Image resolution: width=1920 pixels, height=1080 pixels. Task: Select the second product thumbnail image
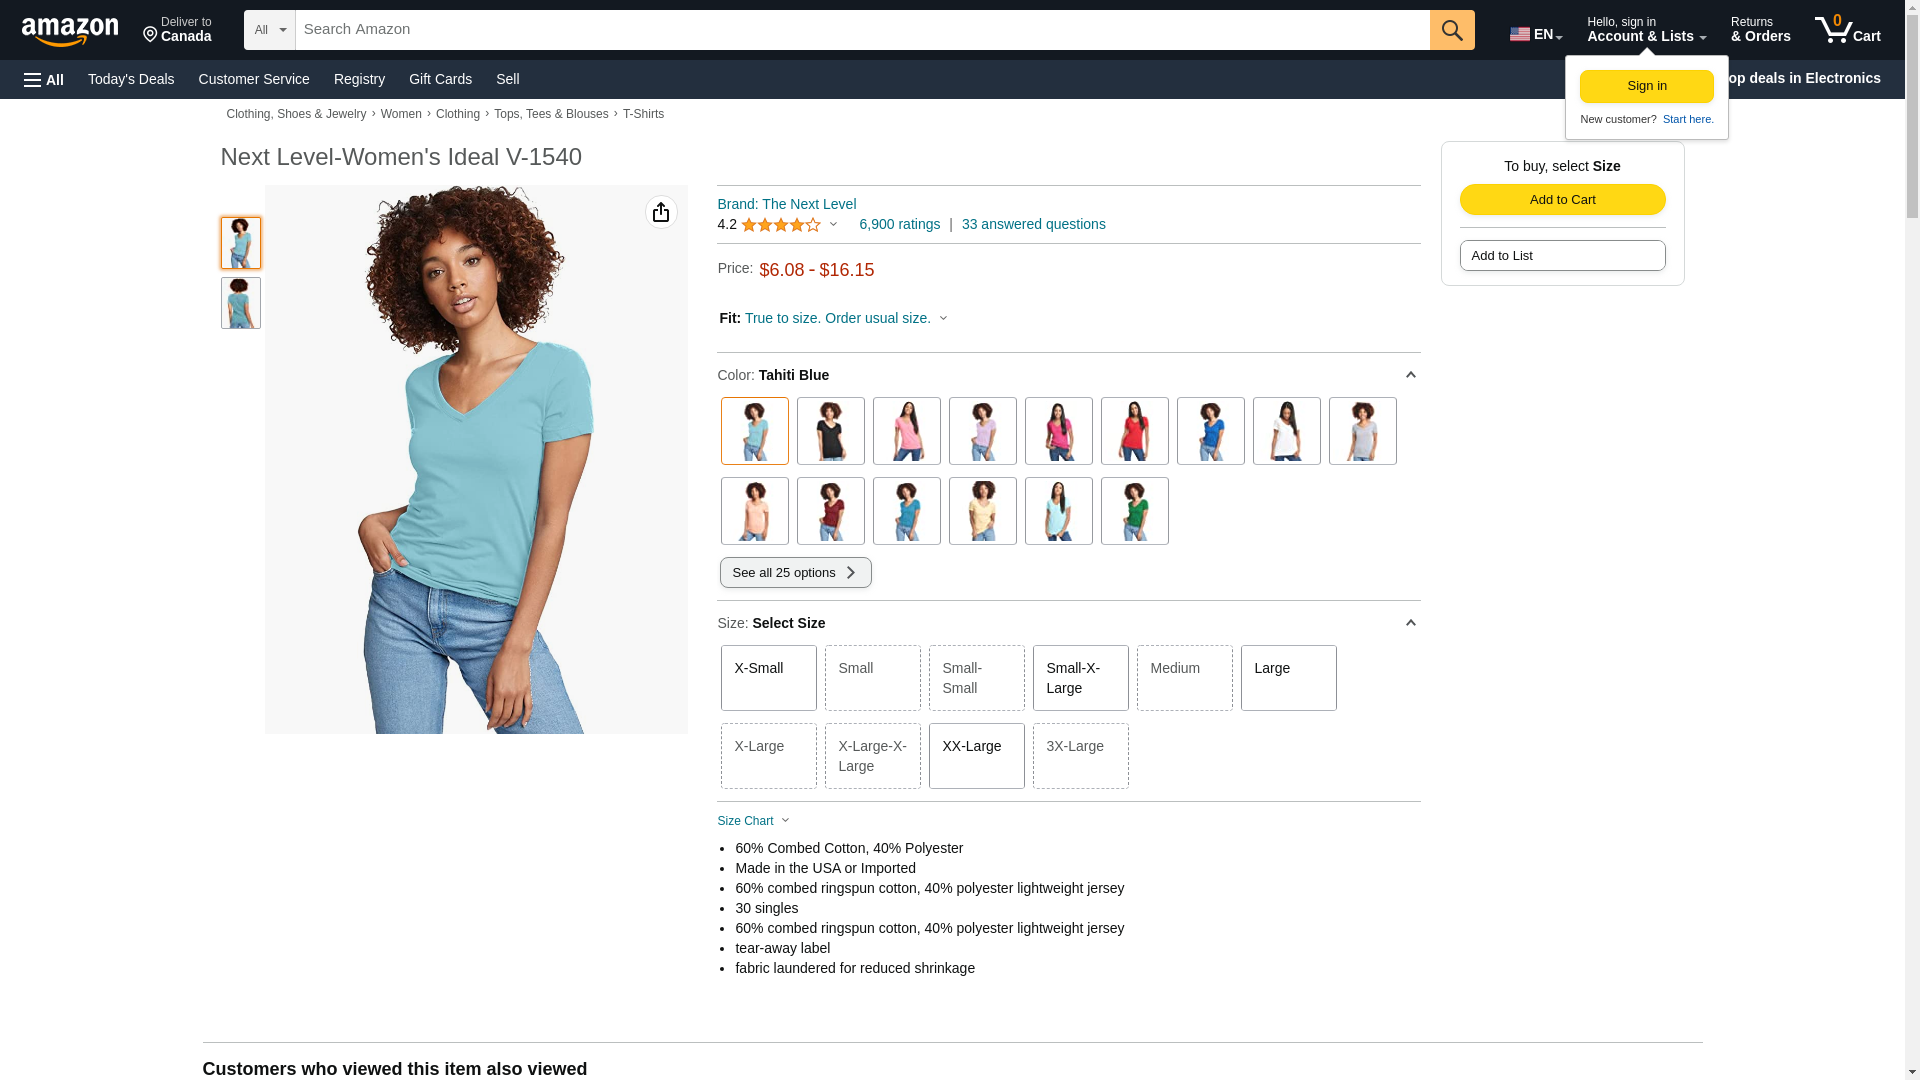click(241, 303)
